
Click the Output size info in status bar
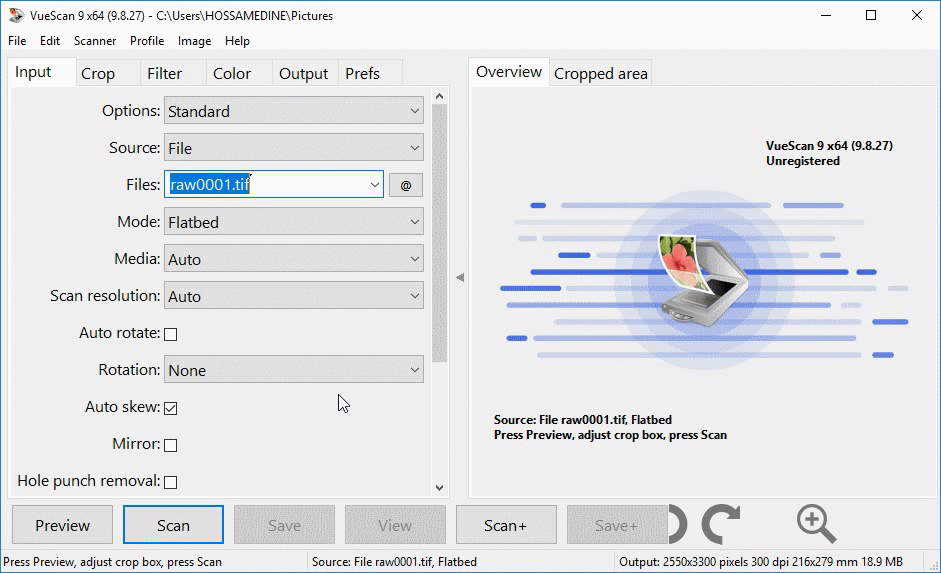pyautogui.click(x=761, y=562)
